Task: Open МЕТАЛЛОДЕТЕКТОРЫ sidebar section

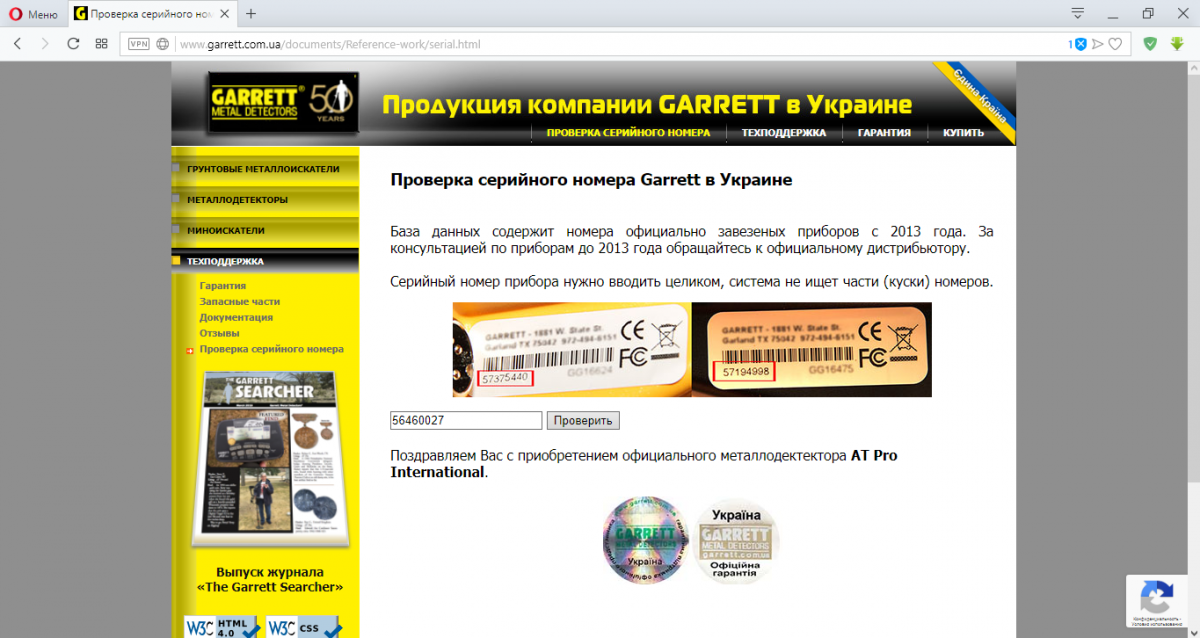Action: pos(265,200)
